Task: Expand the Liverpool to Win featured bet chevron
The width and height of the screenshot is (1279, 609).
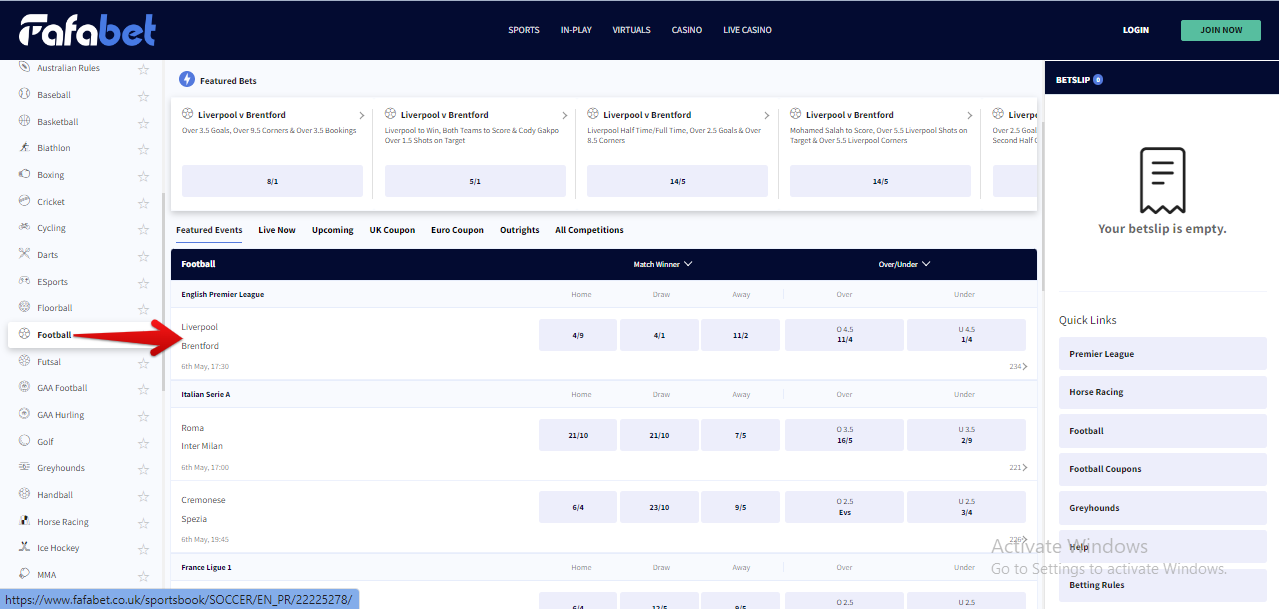Action: 565,116
